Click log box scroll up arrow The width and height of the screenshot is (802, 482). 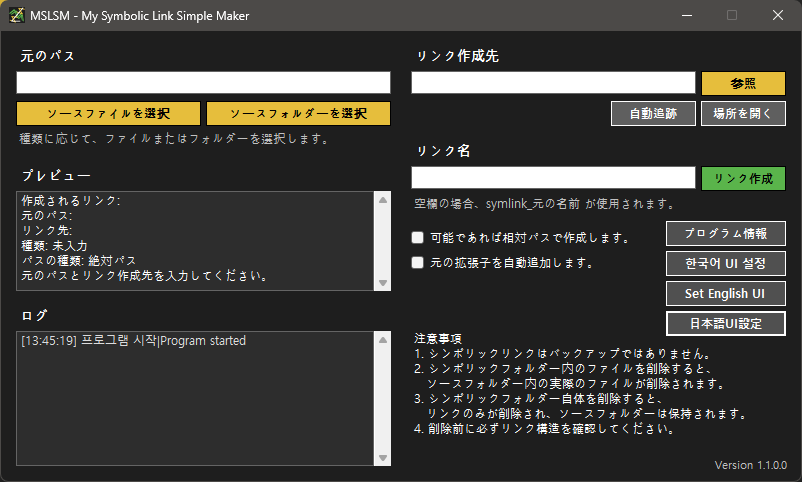click(383, 340)
